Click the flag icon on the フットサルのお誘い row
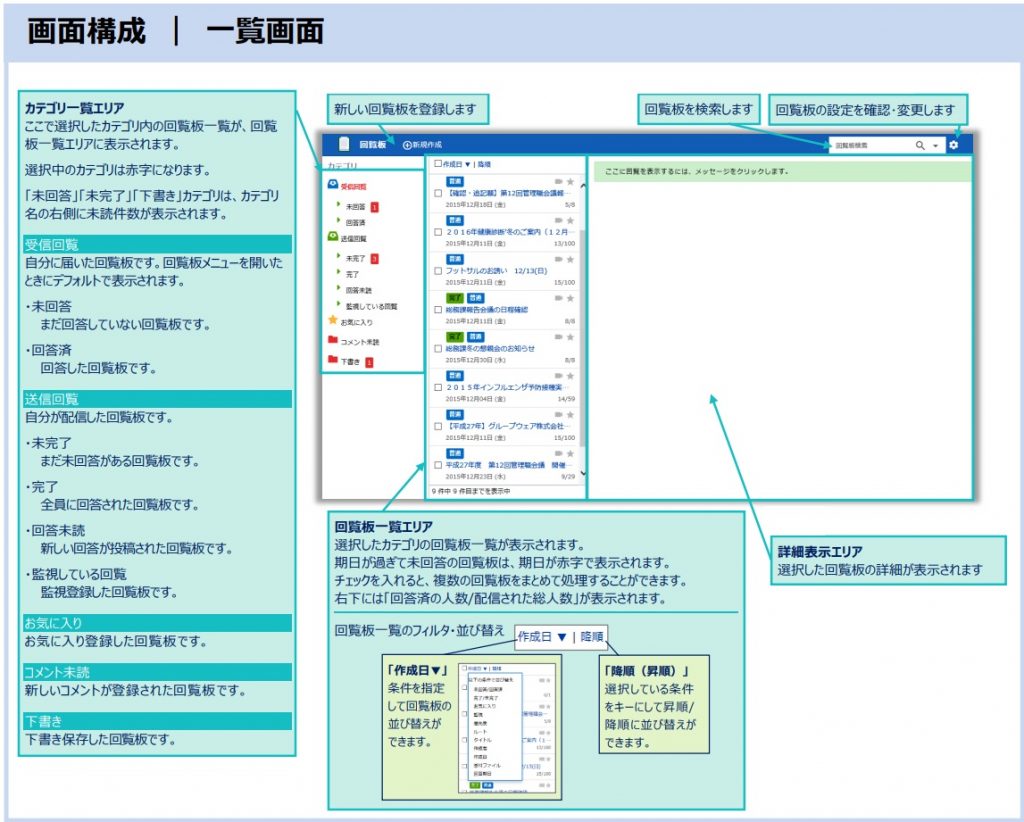 [x=558, y=259]
